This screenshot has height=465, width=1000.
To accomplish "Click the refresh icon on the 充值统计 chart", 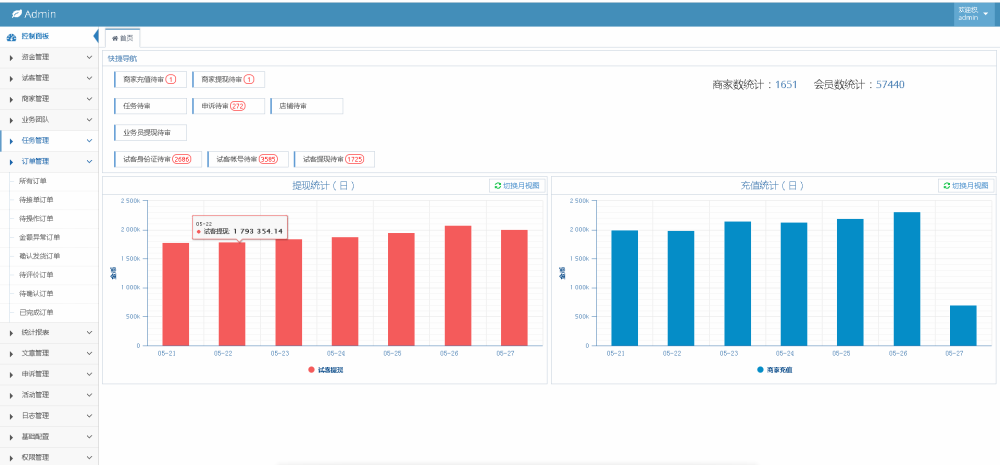I will (947, 186).
